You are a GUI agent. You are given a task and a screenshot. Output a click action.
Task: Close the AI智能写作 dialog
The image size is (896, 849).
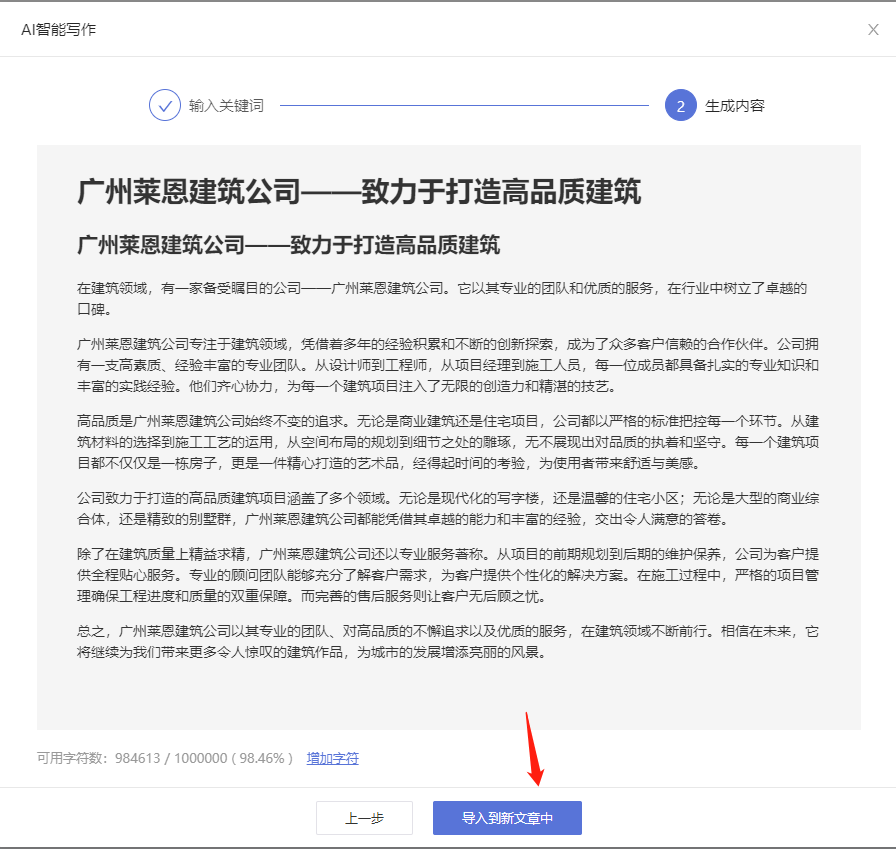(x=873, y=29)
